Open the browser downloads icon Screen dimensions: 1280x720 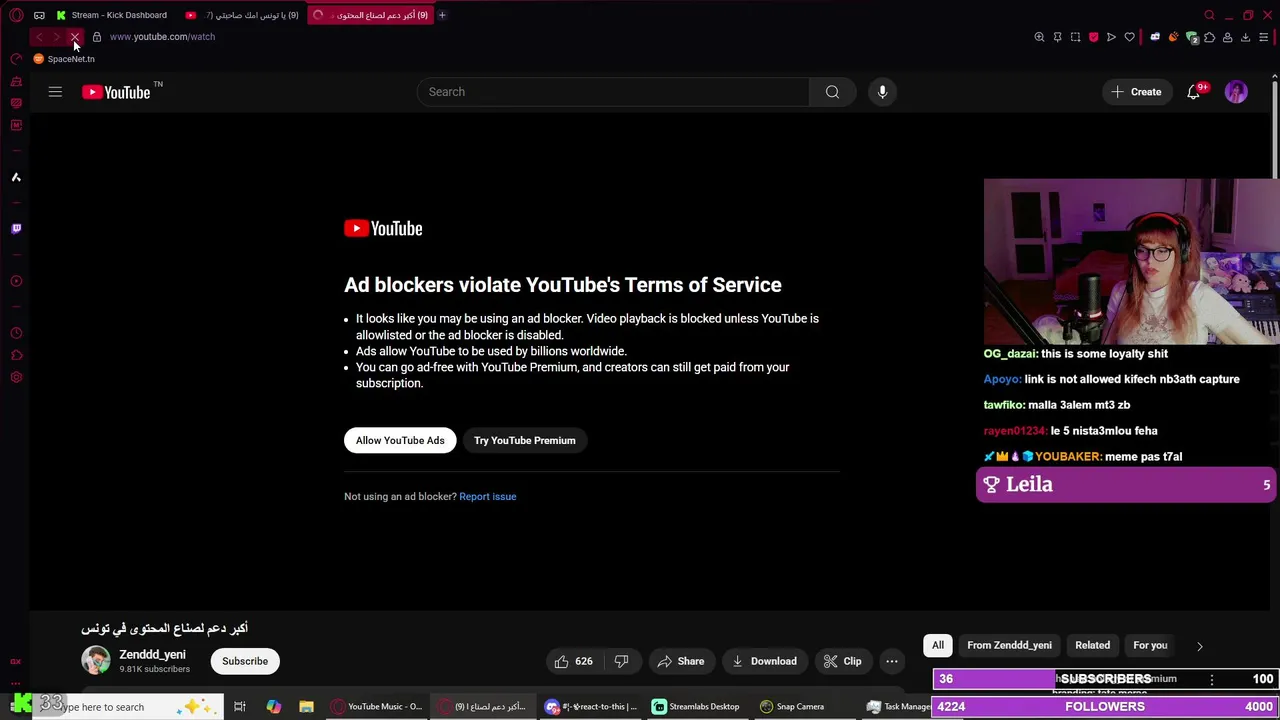coord(1245,37)
